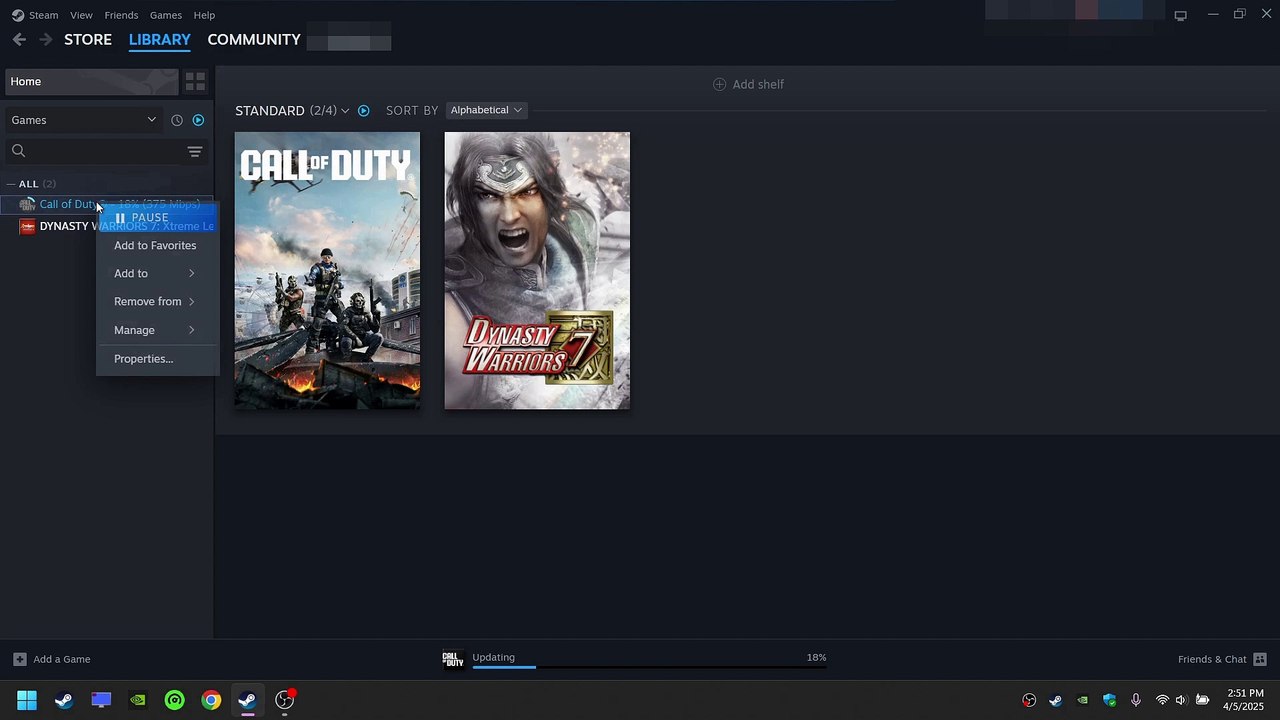Open the Windows Start menu

27,700
